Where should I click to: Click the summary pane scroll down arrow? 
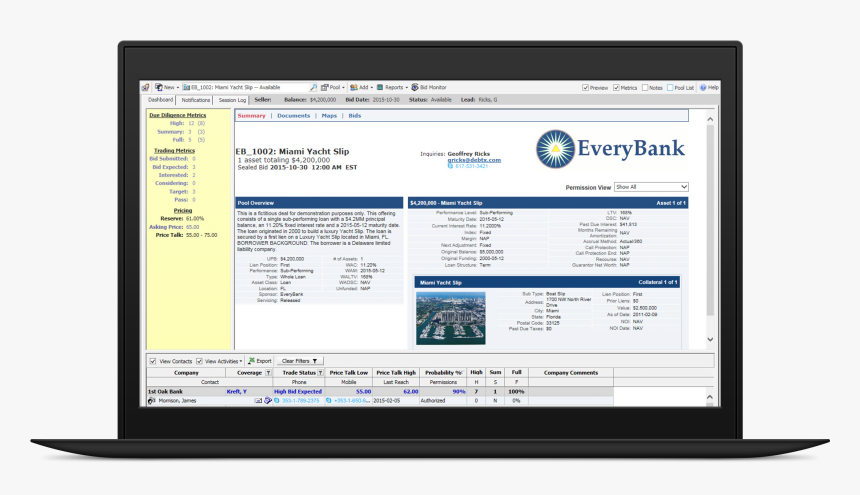[710, 339]
